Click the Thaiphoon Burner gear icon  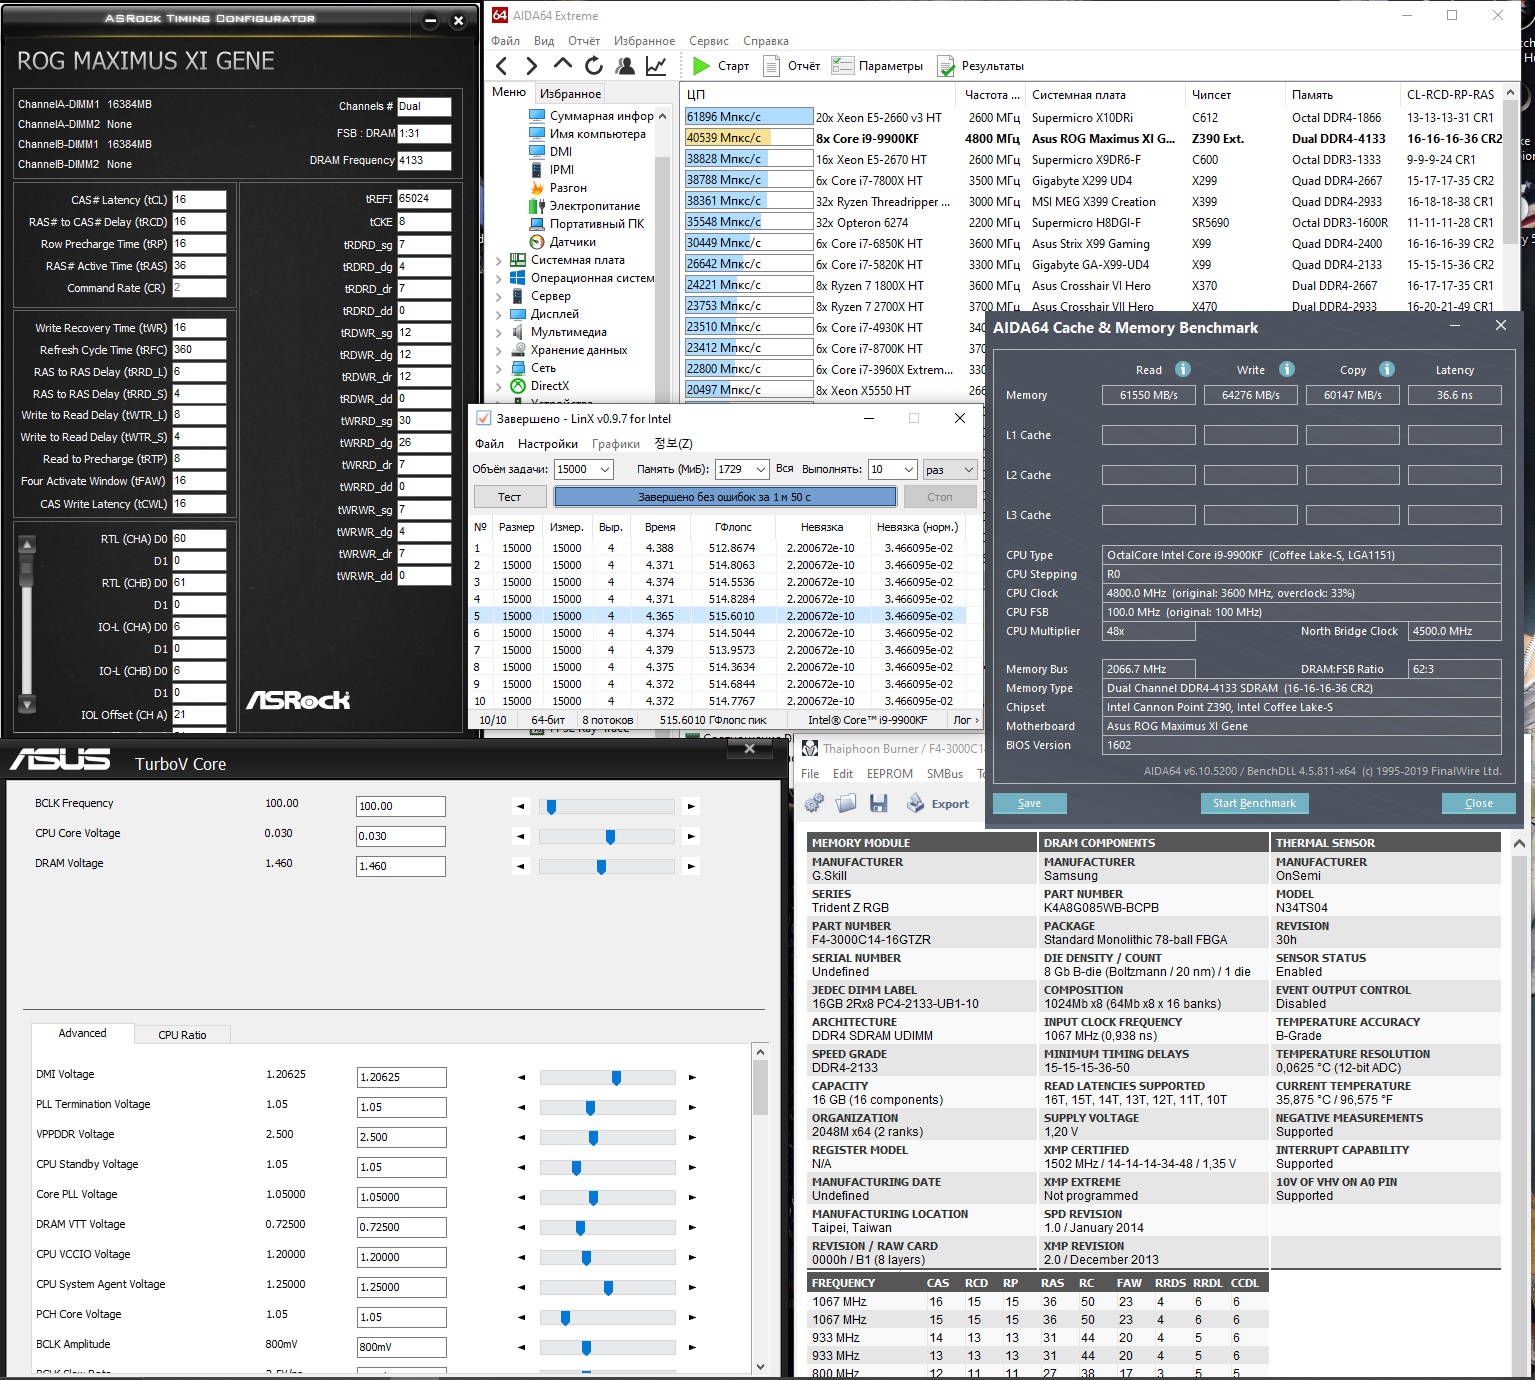(815, 803)
